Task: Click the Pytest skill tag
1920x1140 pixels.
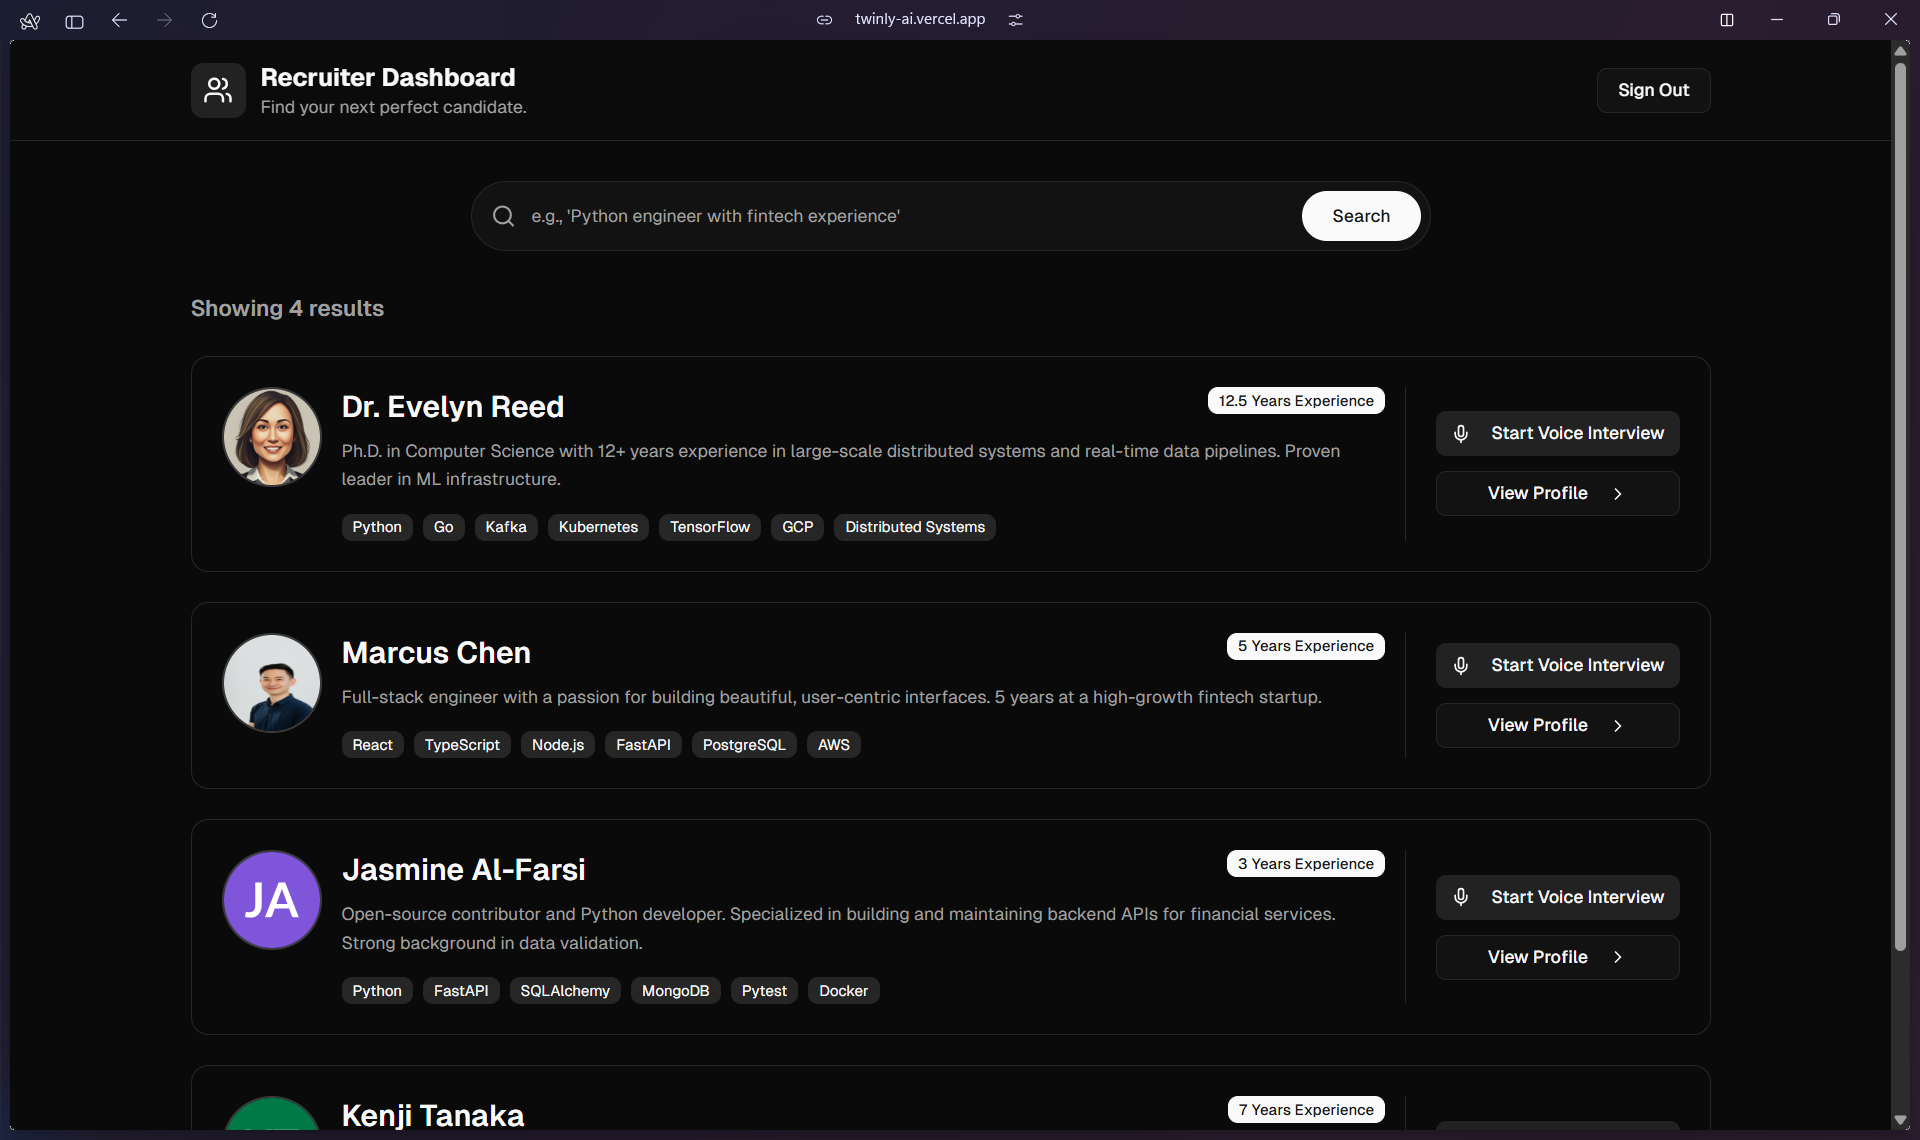Action: 764,991
